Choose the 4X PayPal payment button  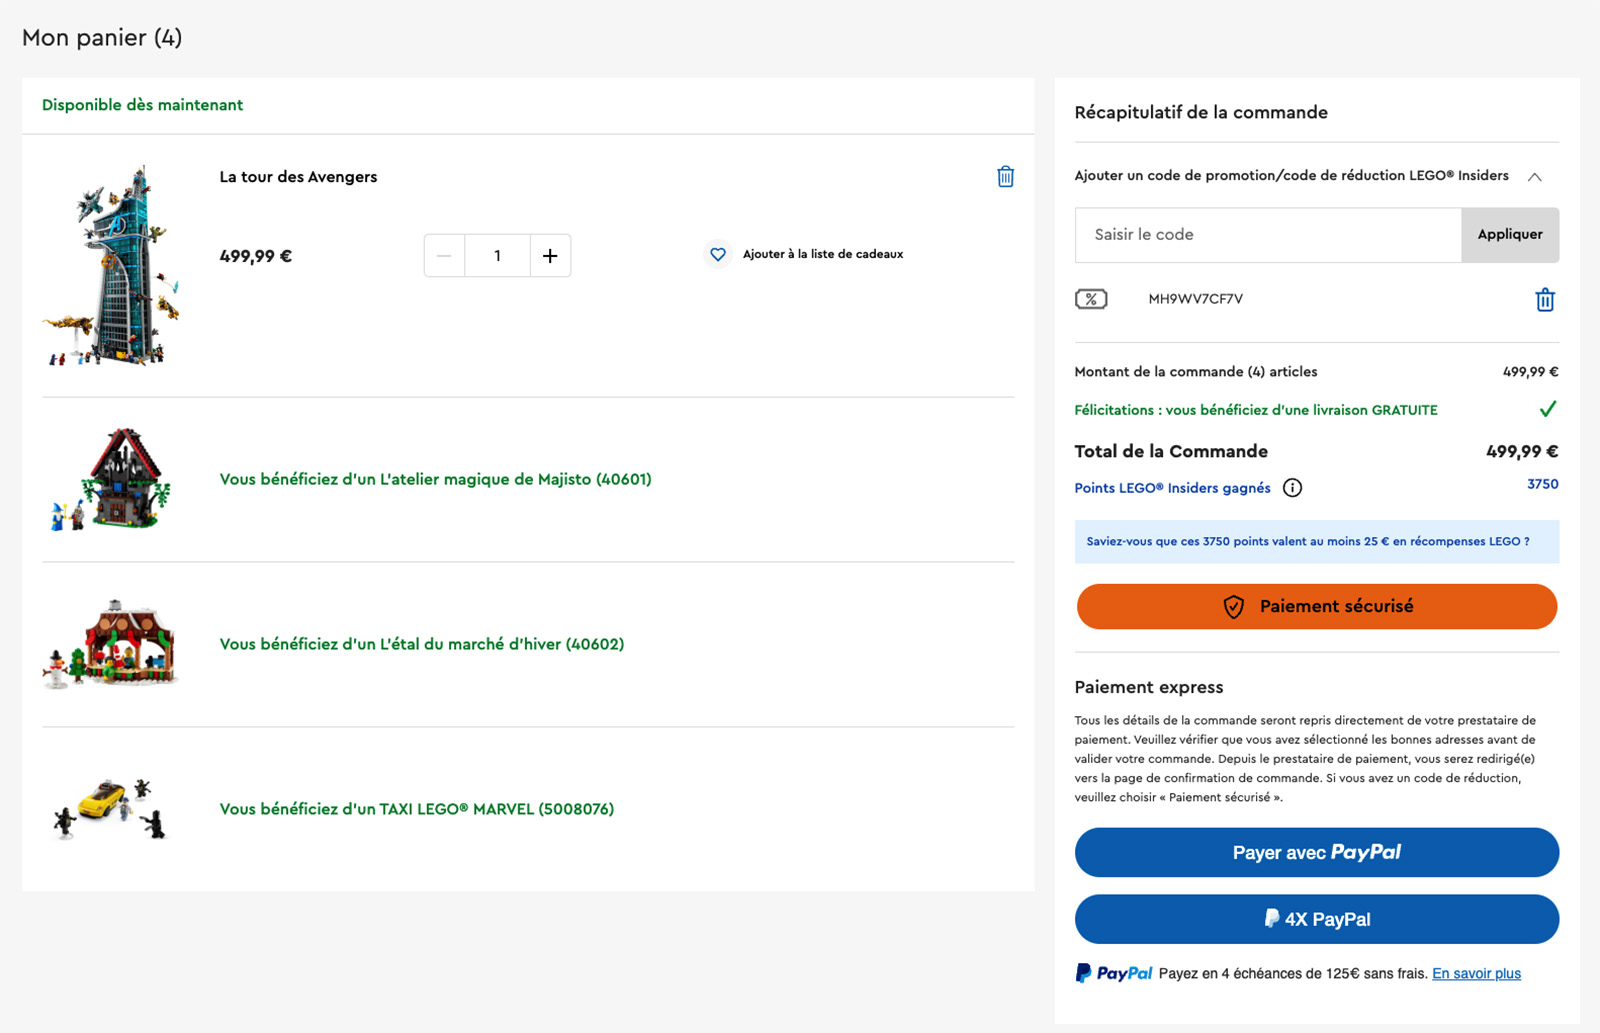pyautogui.click(x=1316, y=919)
